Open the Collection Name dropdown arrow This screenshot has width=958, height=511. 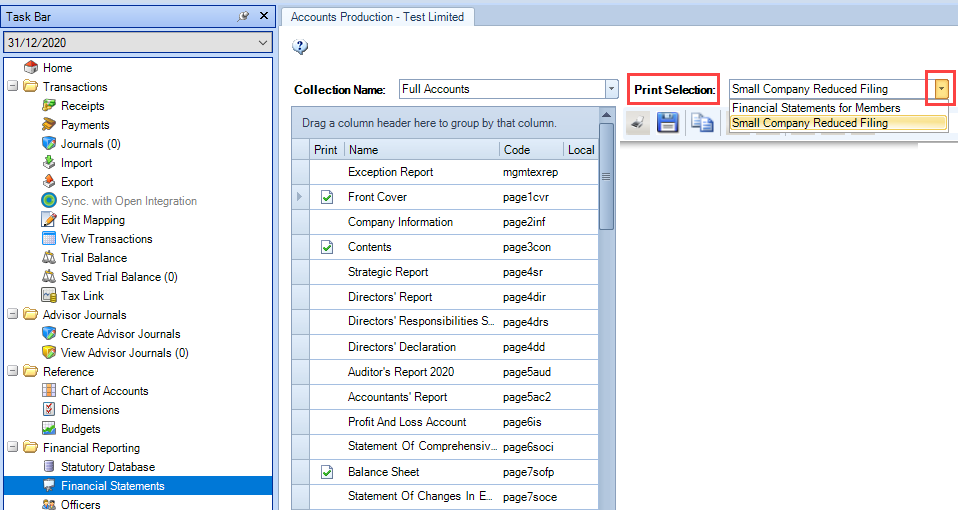pos(611,89)
